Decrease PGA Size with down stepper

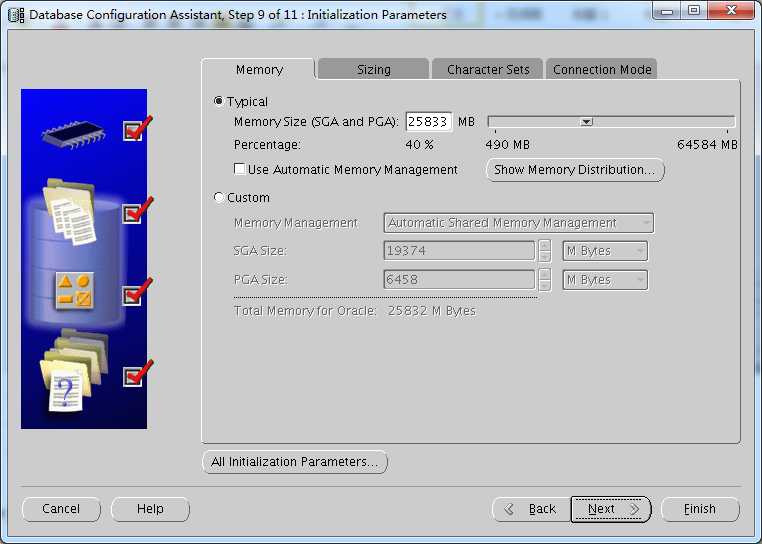tap(545, 285)
